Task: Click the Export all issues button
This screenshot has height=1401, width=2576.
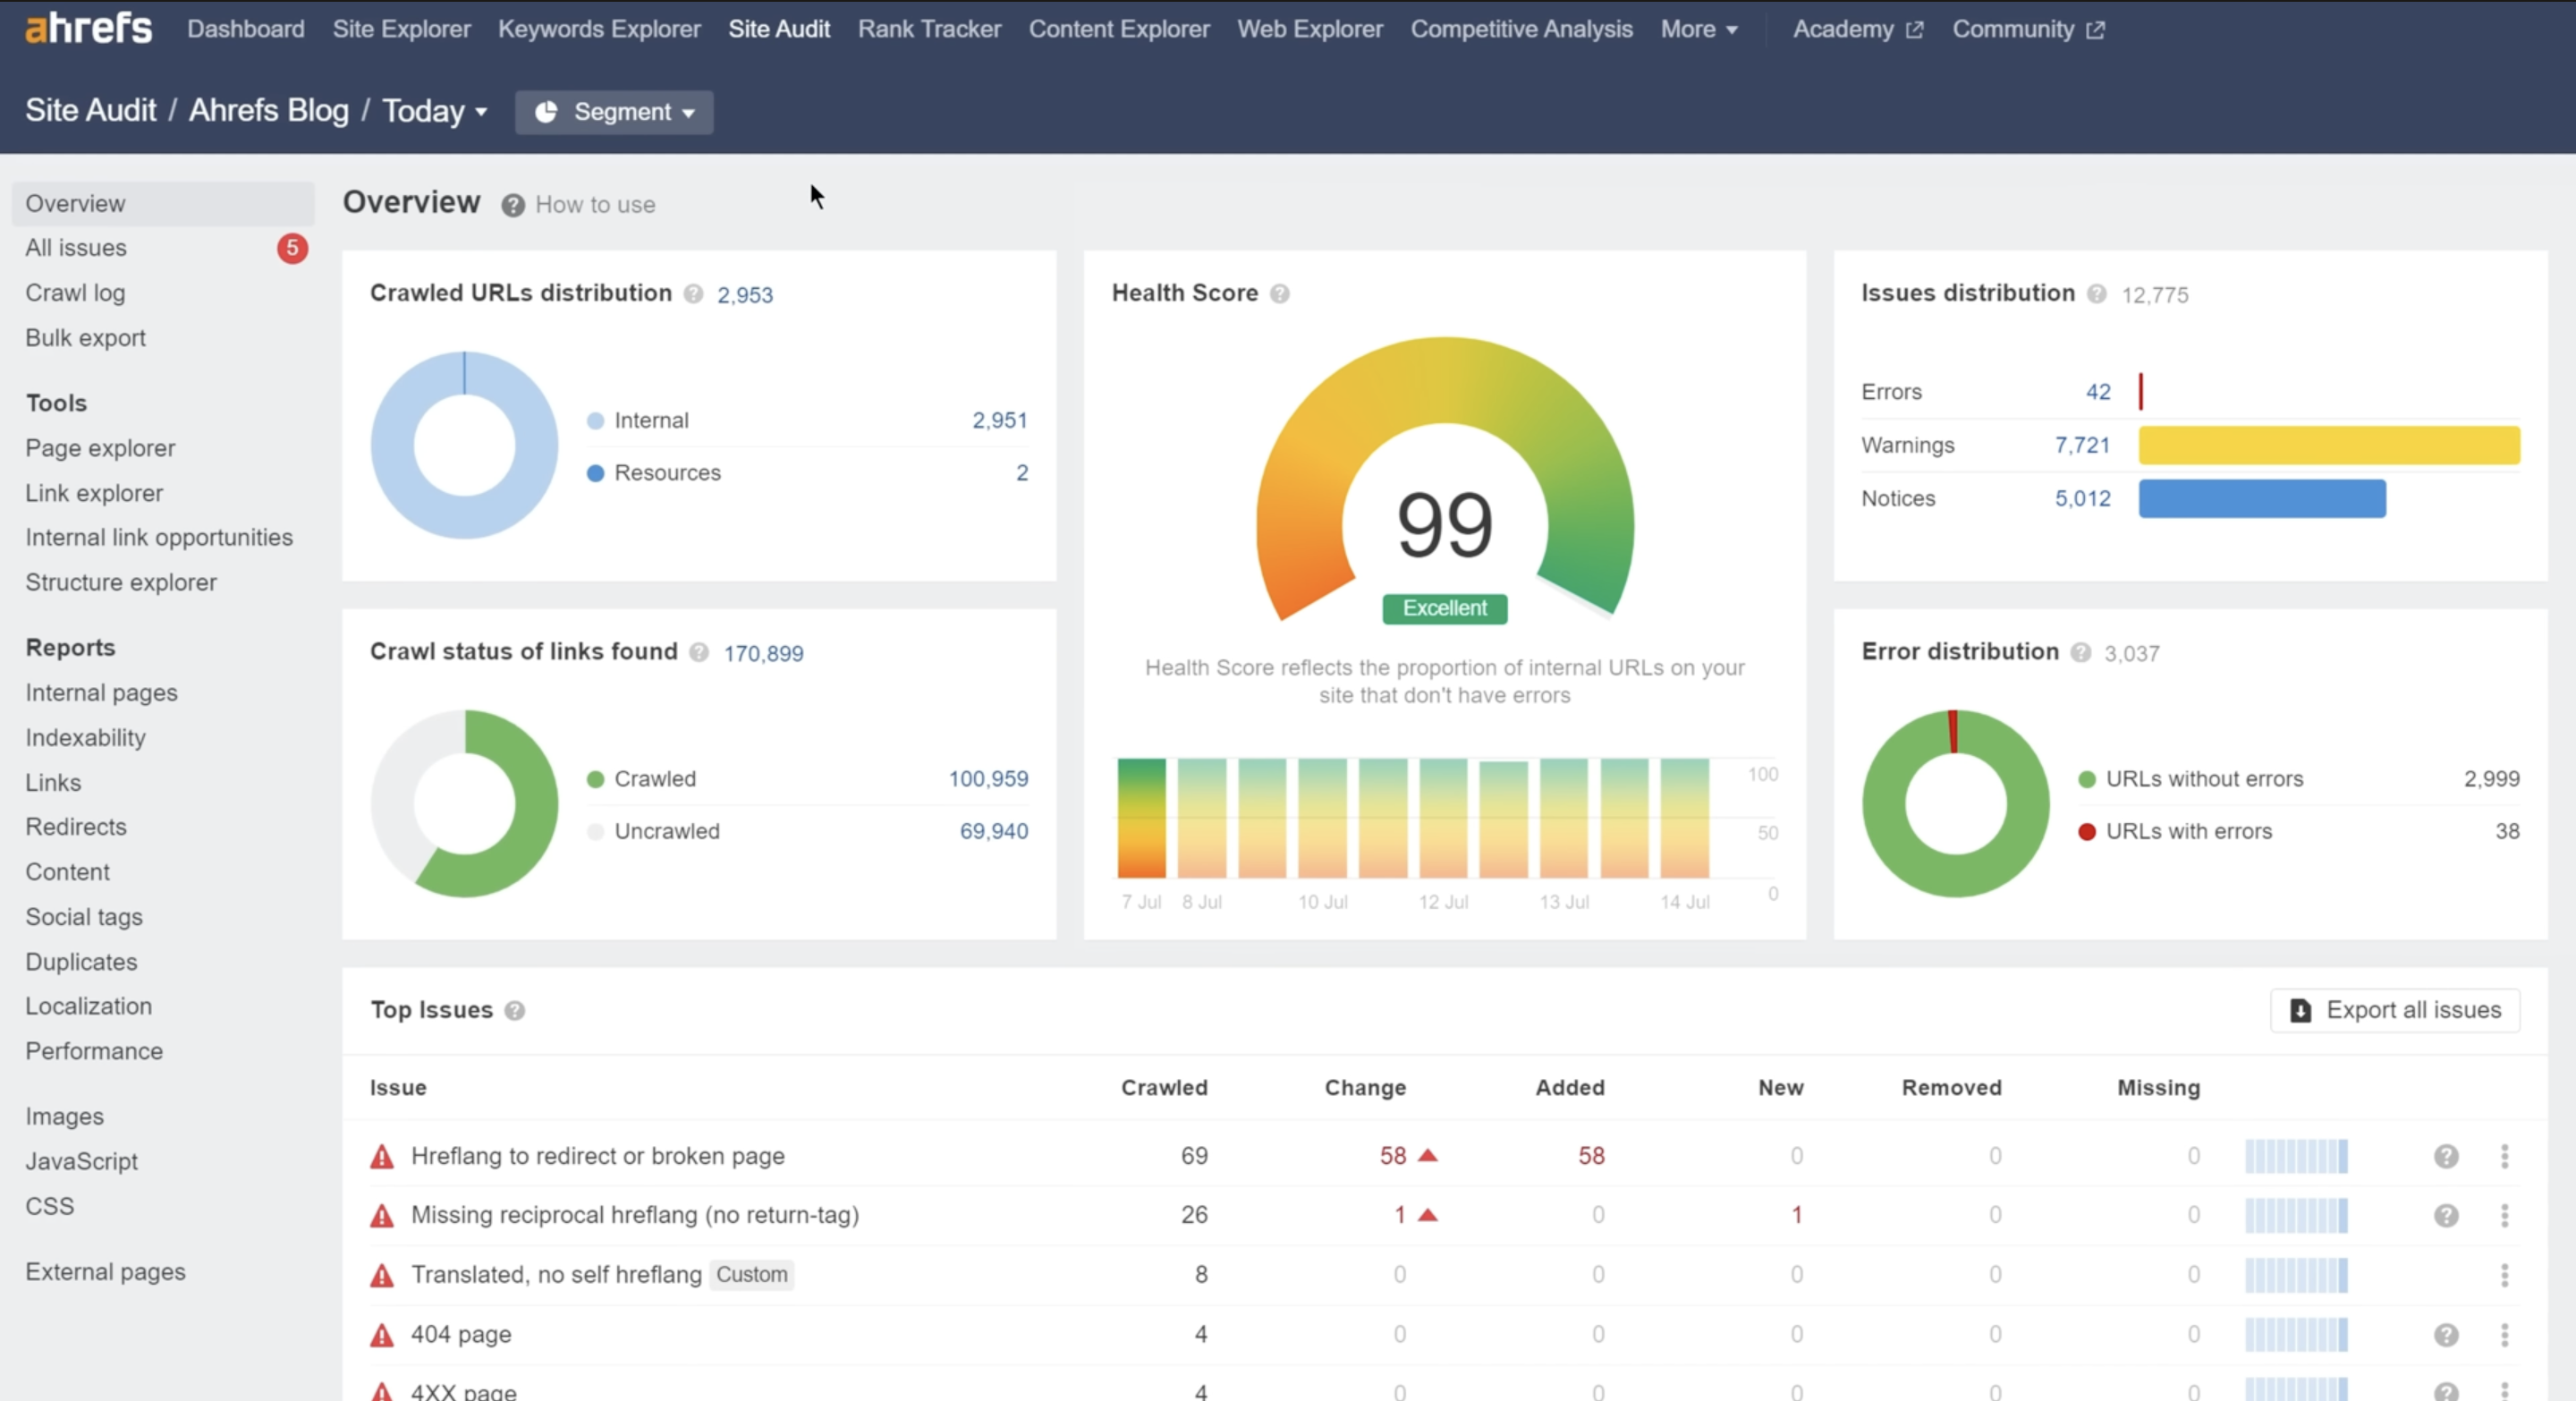Action: point(2395,1011)
